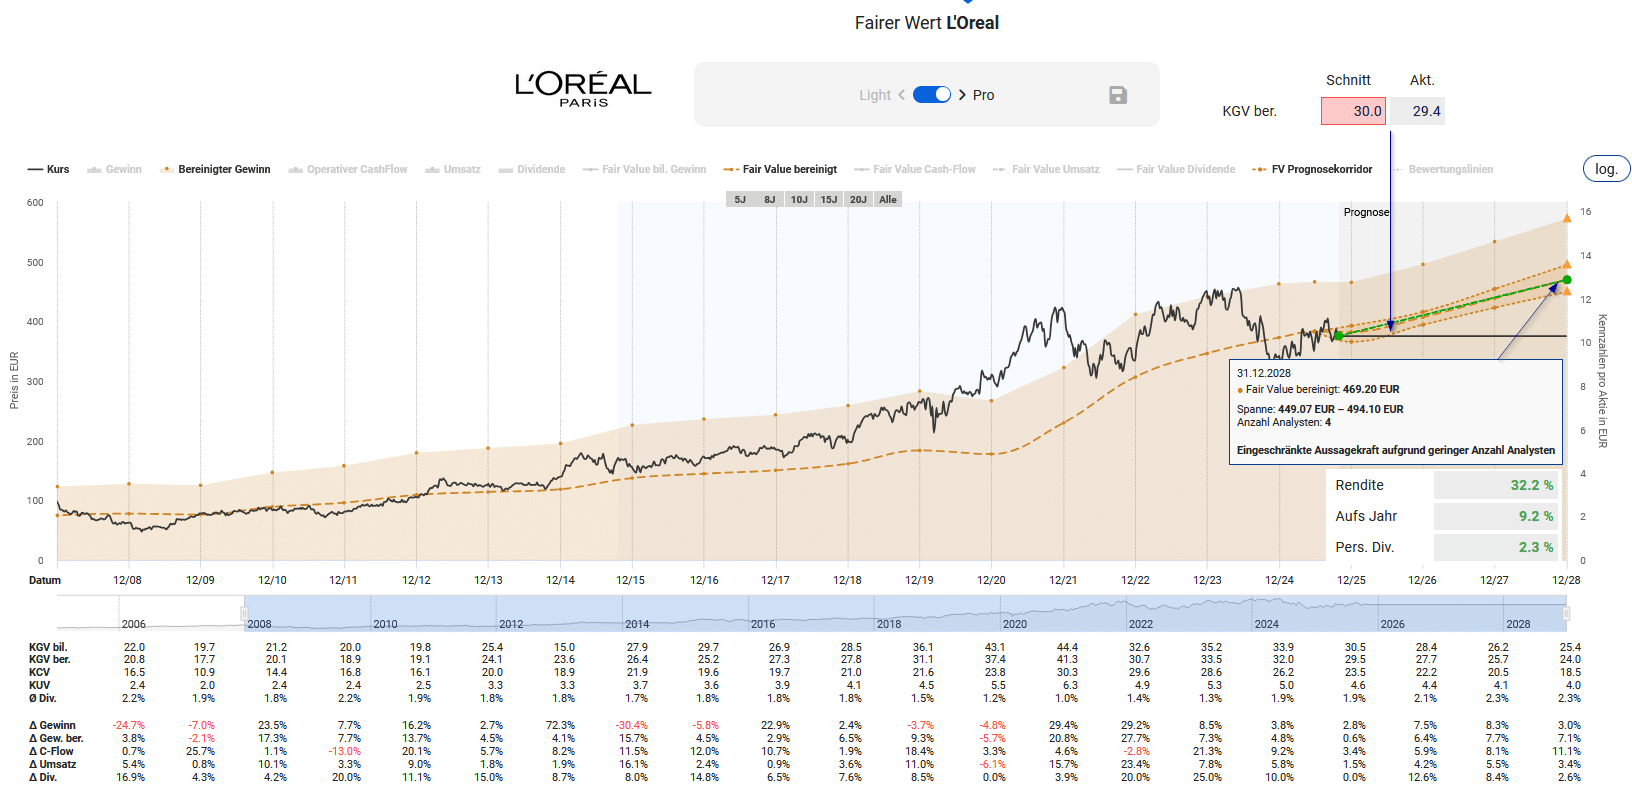
Task: Toggle the Light/Pro mode switch
Action: pyautogui.click(x=932, y=94)
